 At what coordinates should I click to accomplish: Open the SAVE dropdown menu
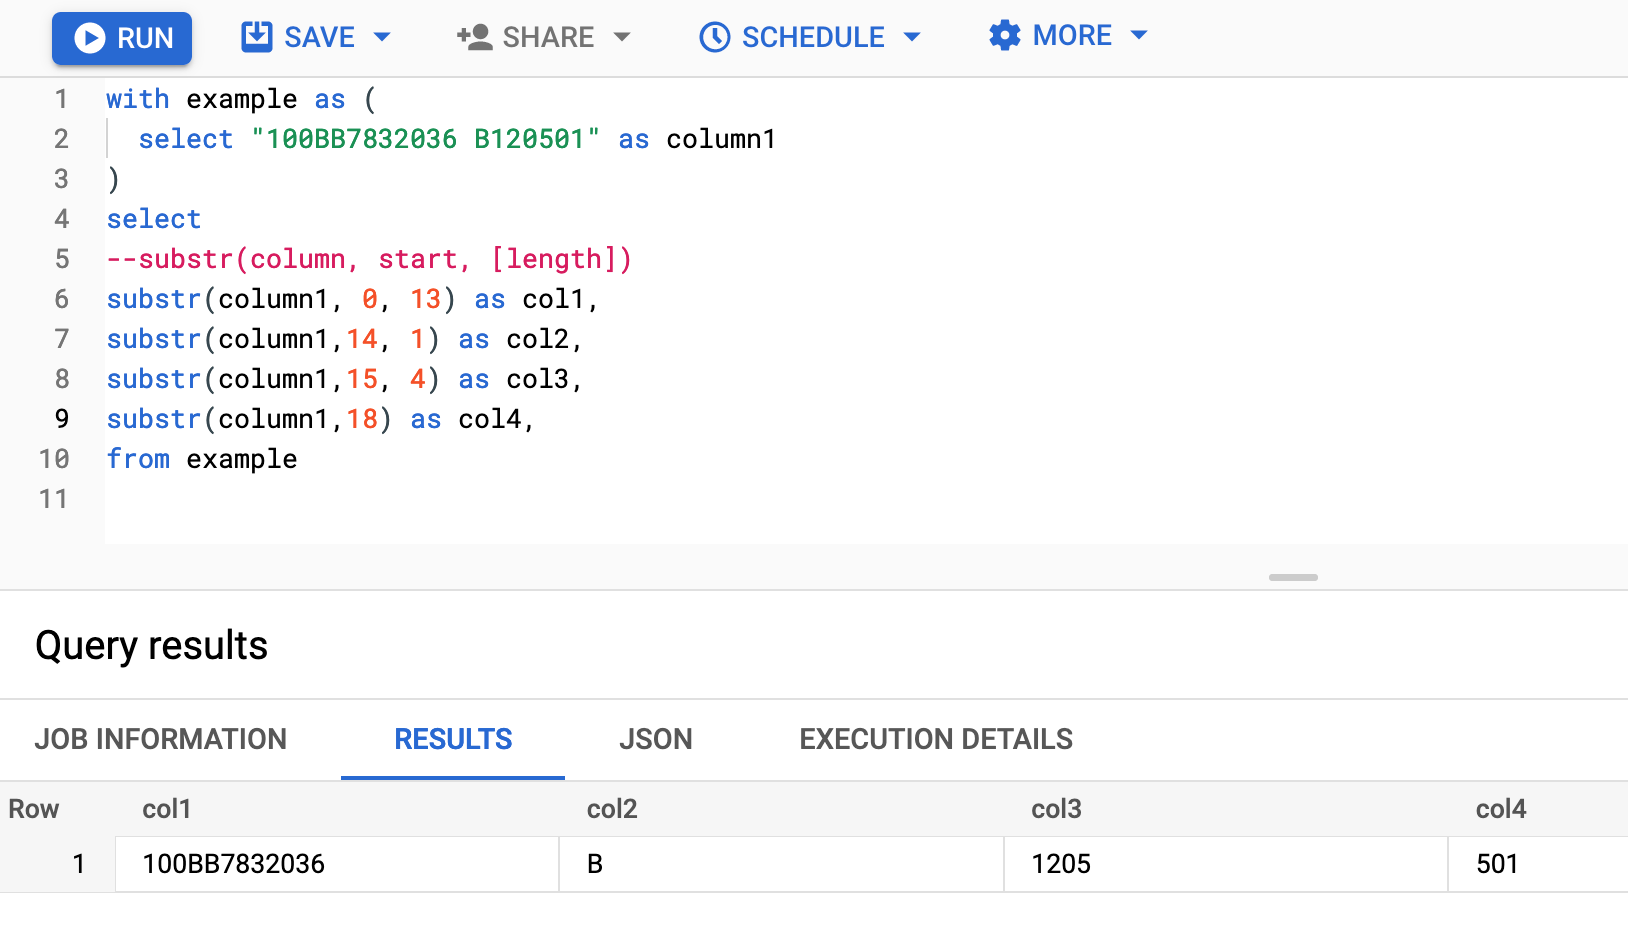pos(383,36)
